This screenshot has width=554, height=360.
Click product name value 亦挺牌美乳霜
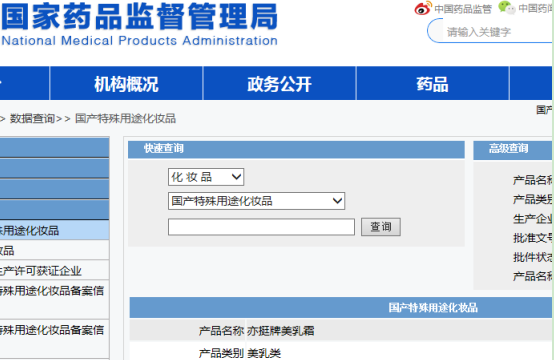pos(281,331)
